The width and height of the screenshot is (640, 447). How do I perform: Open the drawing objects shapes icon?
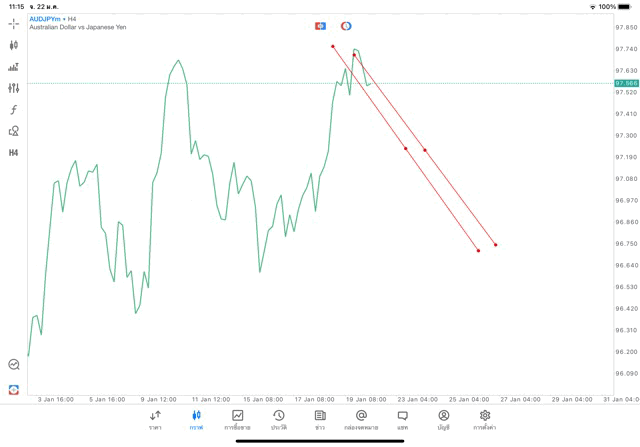click(x=14, y=131)
